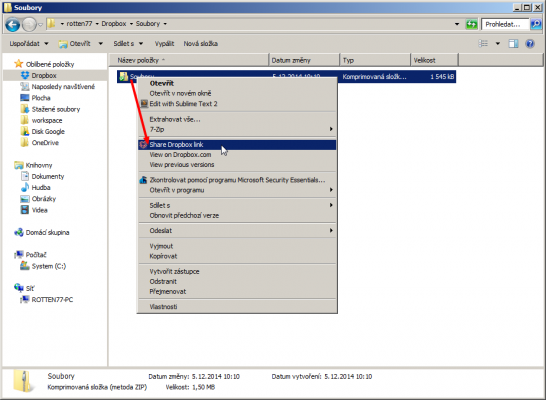Image resolution: width=546 pixels, height=400 pixels.
Task: Expand Otevřít v programu submenu
Action: 237,190
